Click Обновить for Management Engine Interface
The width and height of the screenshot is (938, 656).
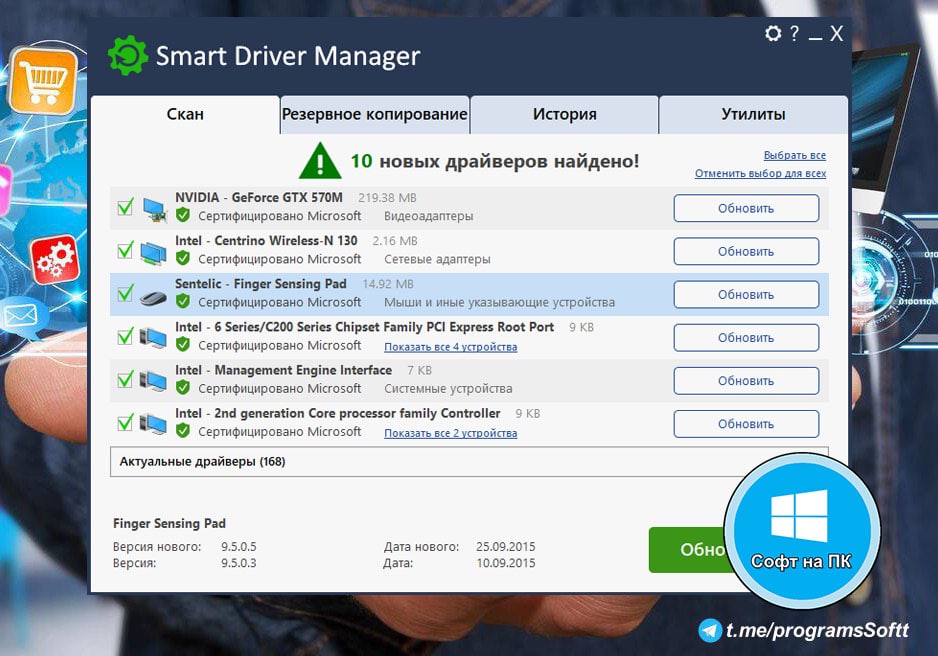746,381
